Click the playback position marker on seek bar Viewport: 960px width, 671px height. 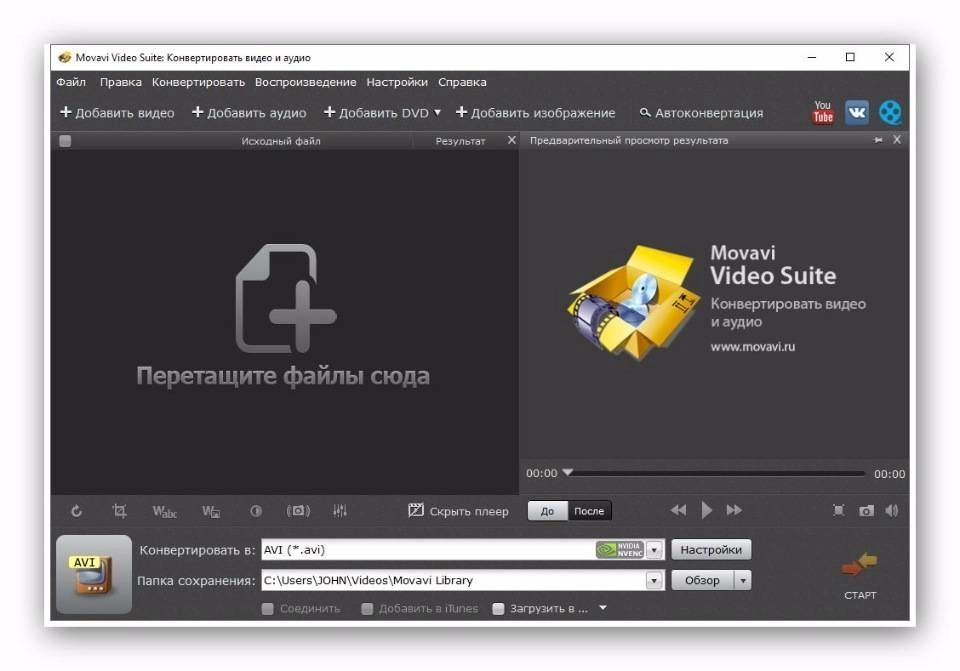(x=568, y=472)
